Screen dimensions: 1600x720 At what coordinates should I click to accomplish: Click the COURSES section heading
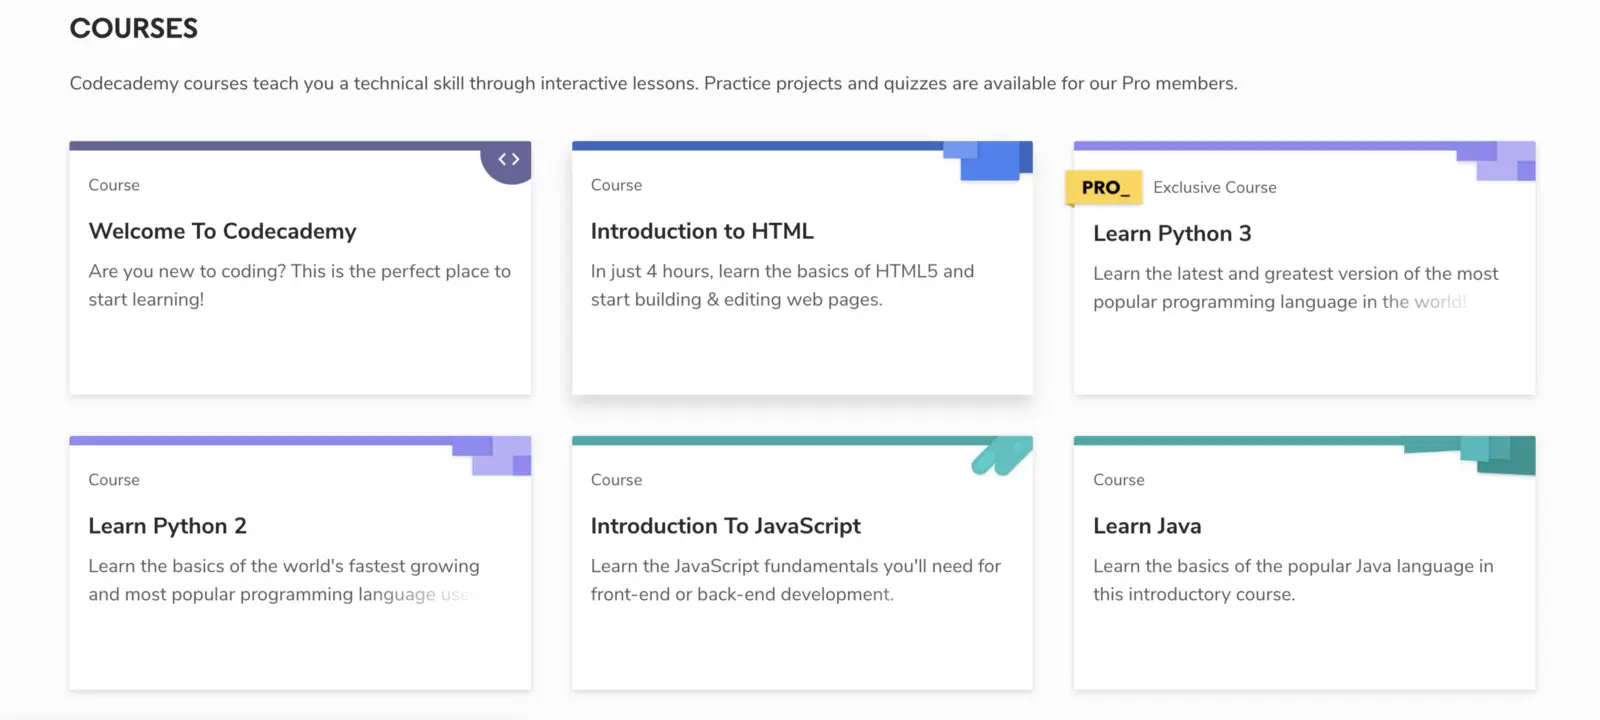pyautogui.click(x=134, y=28)
